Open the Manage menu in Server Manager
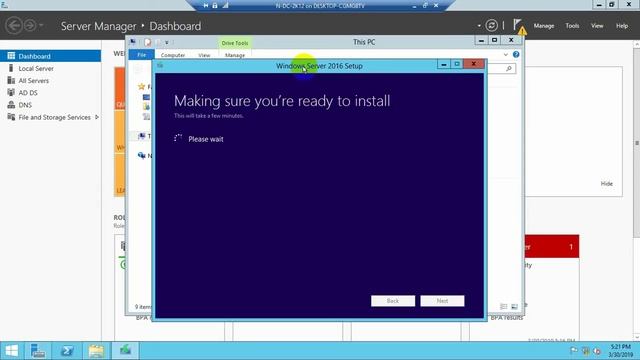Viewport: 640px width, 360px height. 544,26
